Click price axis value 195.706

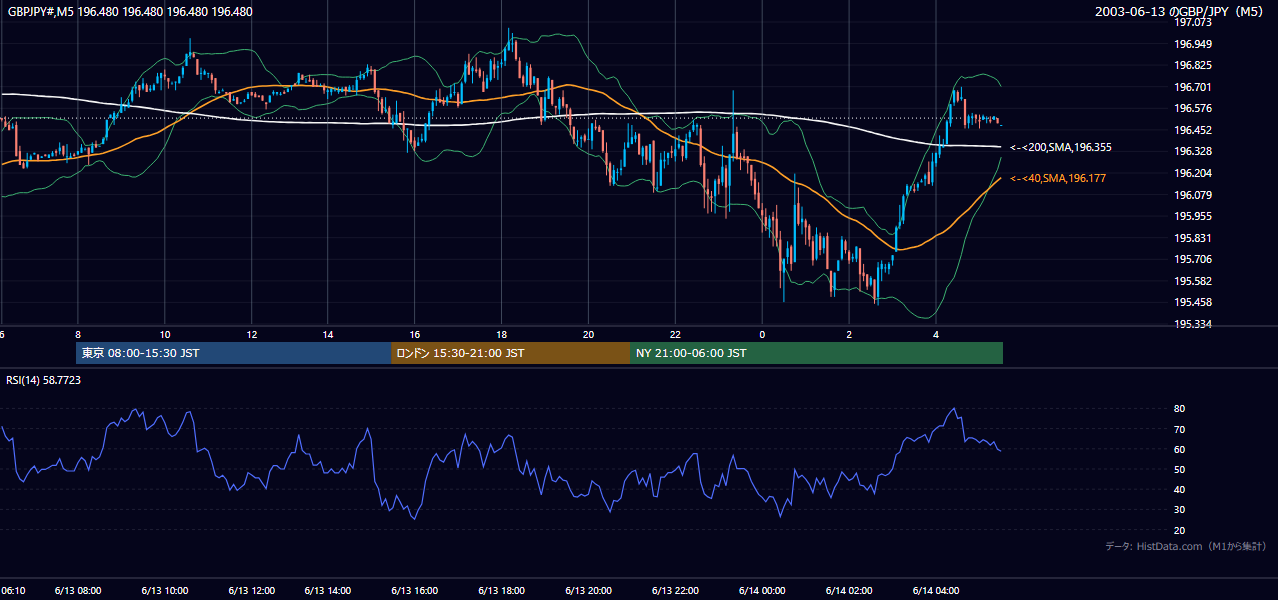tap(1195, 259)
